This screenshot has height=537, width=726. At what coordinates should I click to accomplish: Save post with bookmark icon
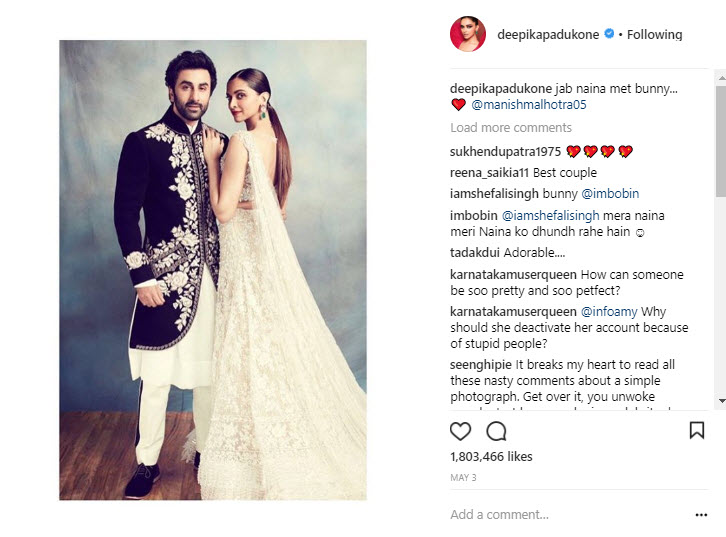coord(697,430)
